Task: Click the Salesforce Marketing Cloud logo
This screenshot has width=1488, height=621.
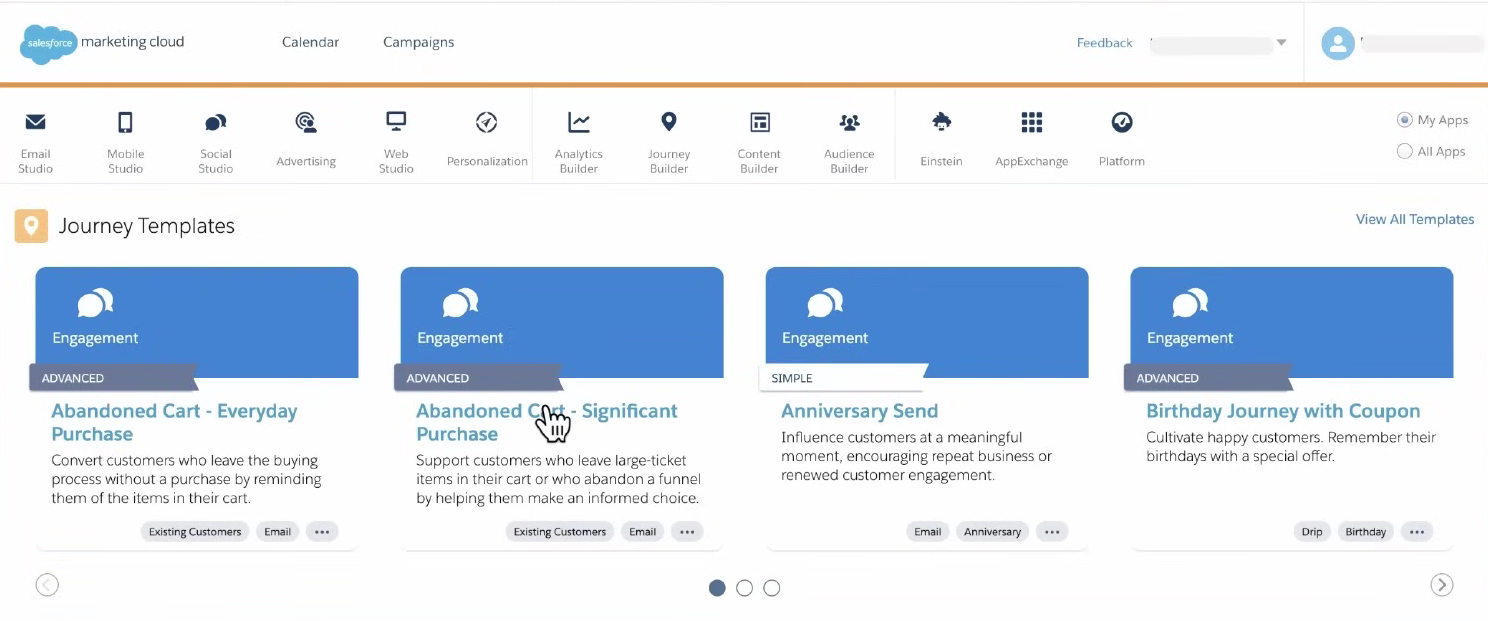Action: tap(102, 43)
